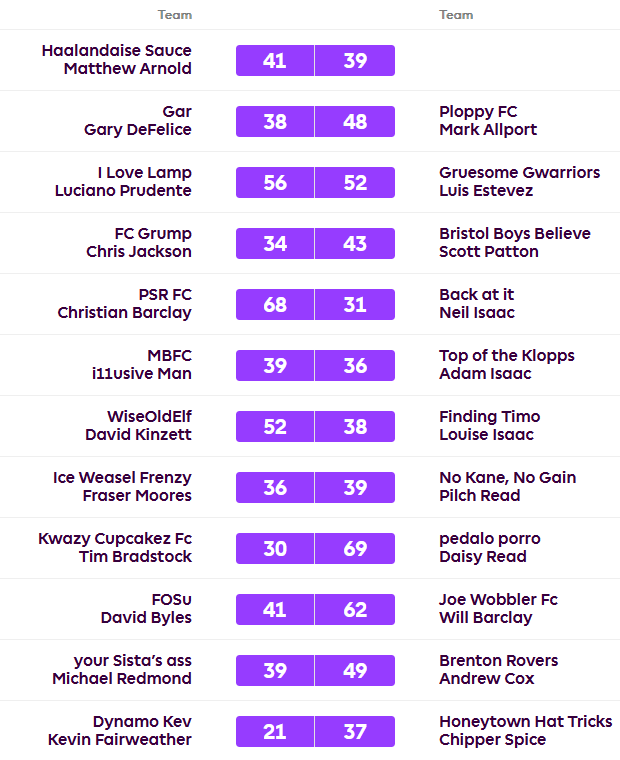The width and height of the screenshot is (620, 760).
Task: Click the left Team column header
Action: click(x=174, y=15)
